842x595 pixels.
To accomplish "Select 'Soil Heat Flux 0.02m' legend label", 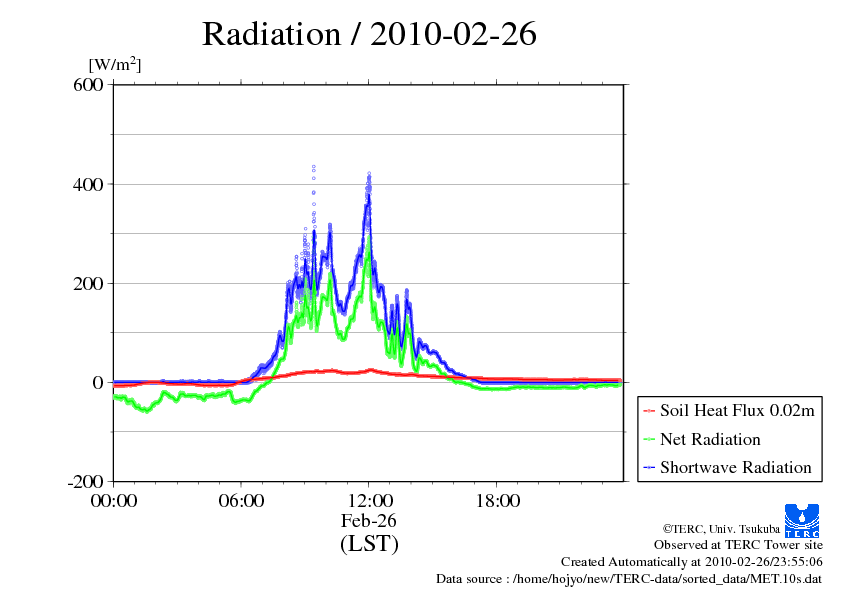I will pyautogui.click(x=737, y=411).
